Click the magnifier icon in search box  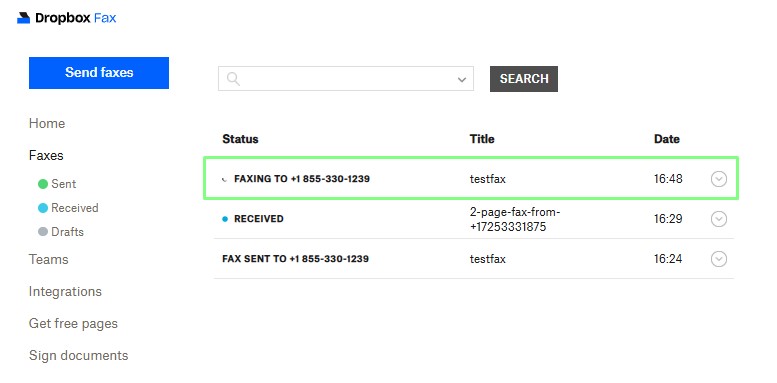point(233,79)
